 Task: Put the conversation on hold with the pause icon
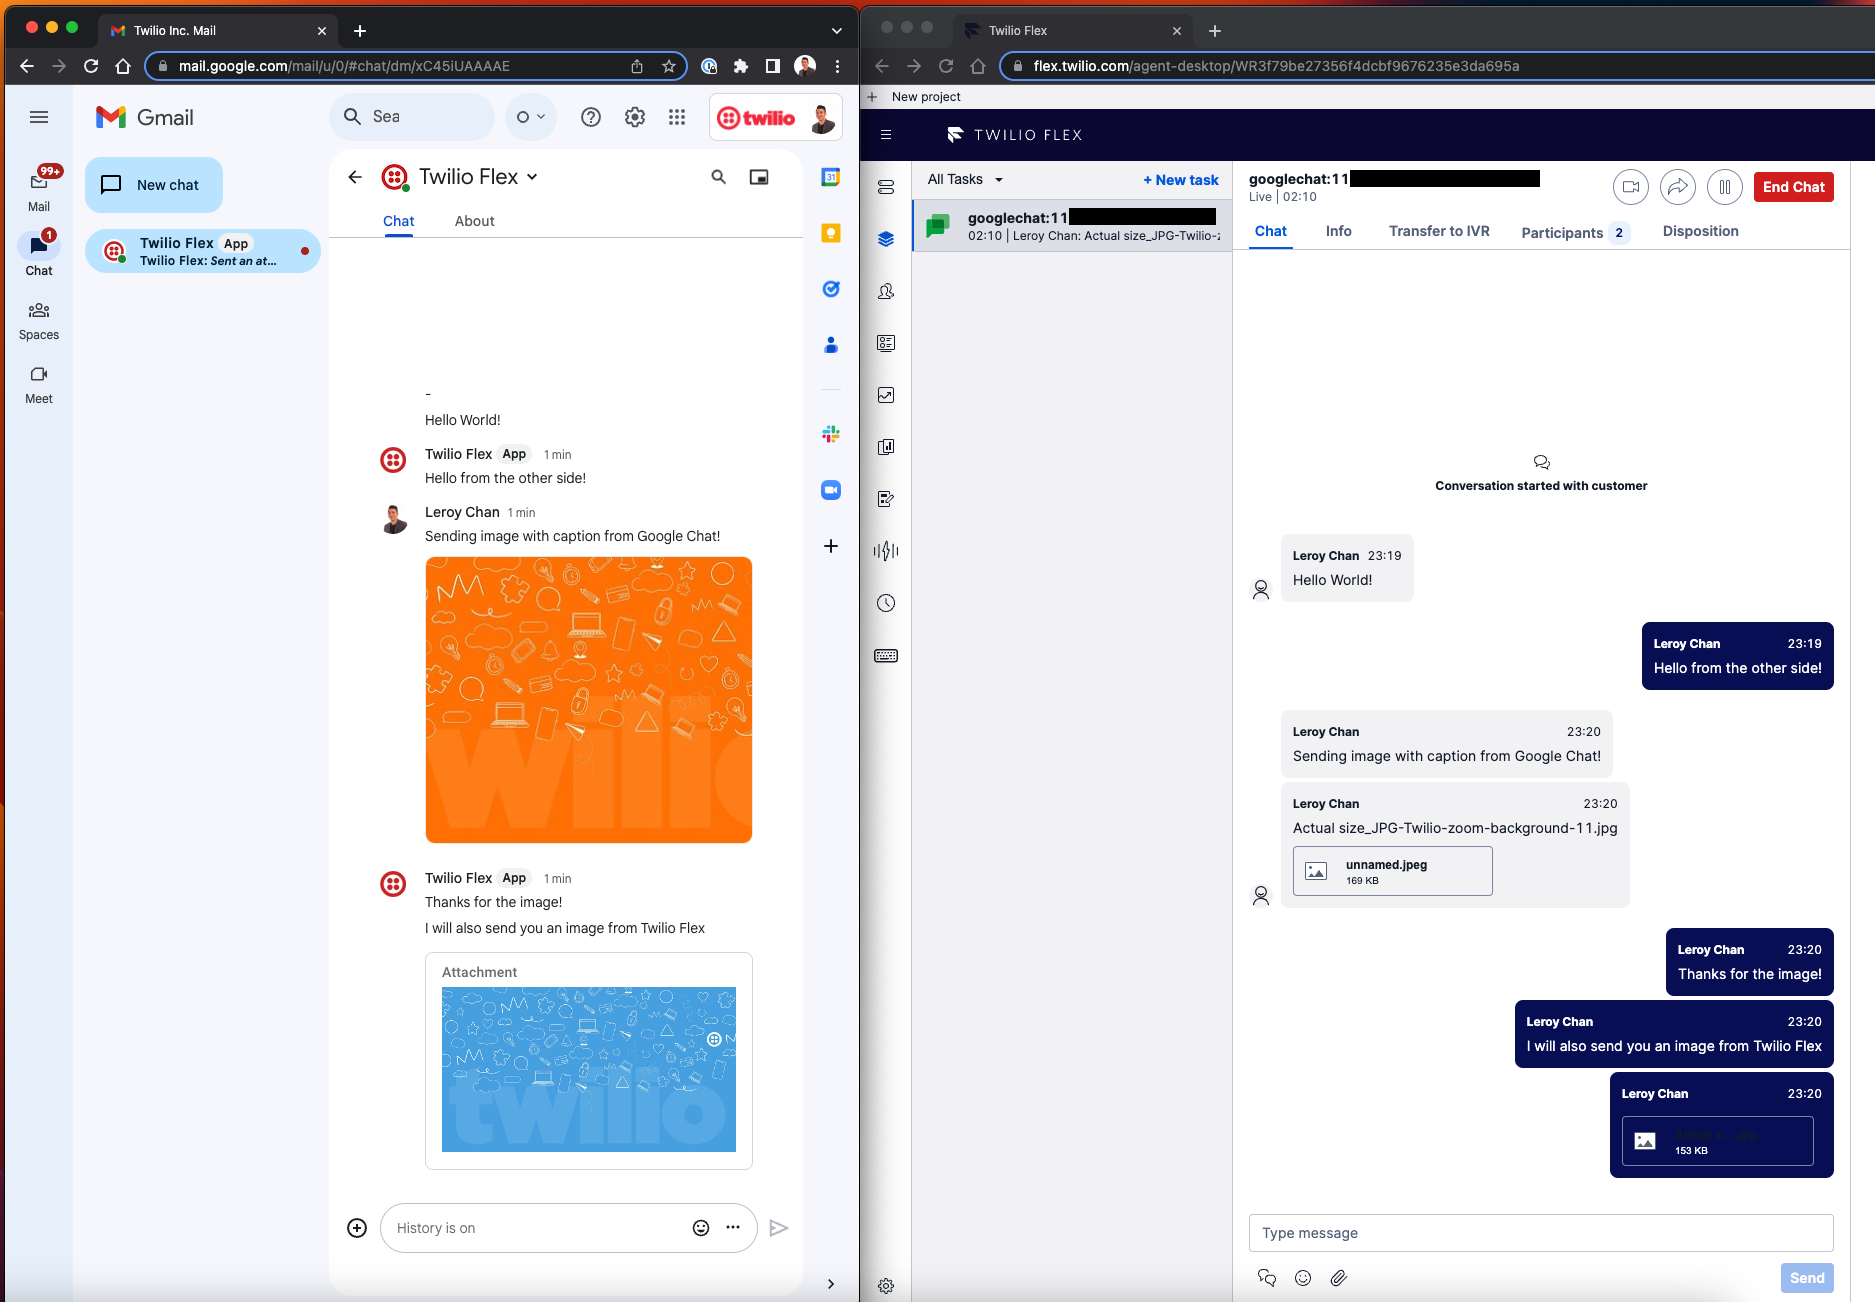click(1725, 187)
